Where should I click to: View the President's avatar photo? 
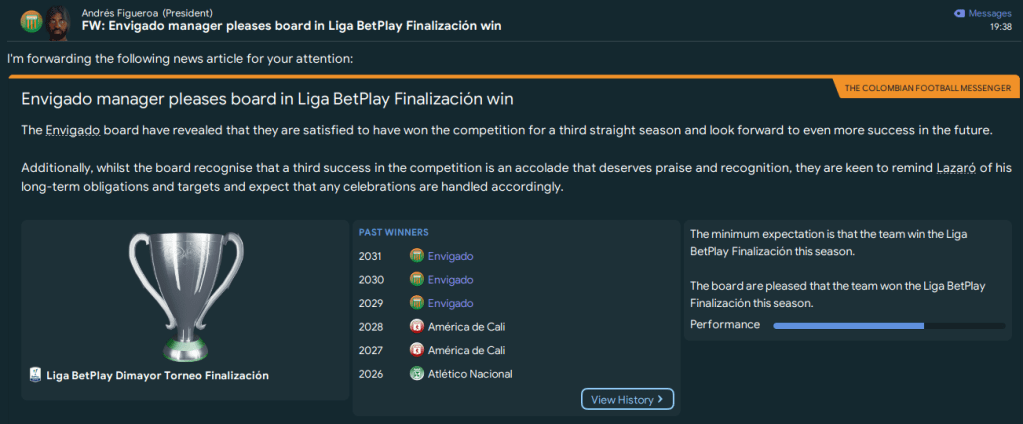point(60,20)
